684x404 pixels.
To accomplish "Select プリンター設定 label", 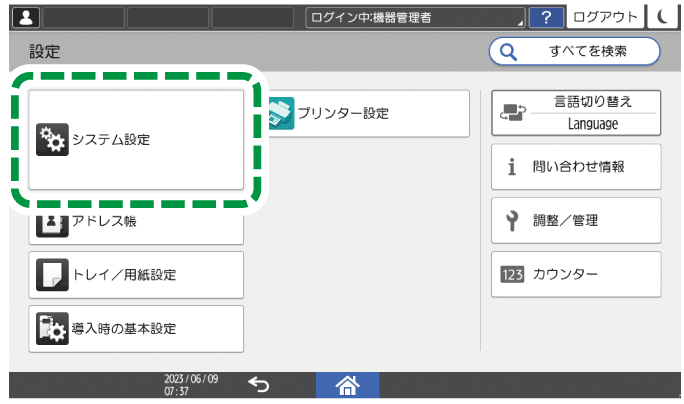I will pos(343,113).
